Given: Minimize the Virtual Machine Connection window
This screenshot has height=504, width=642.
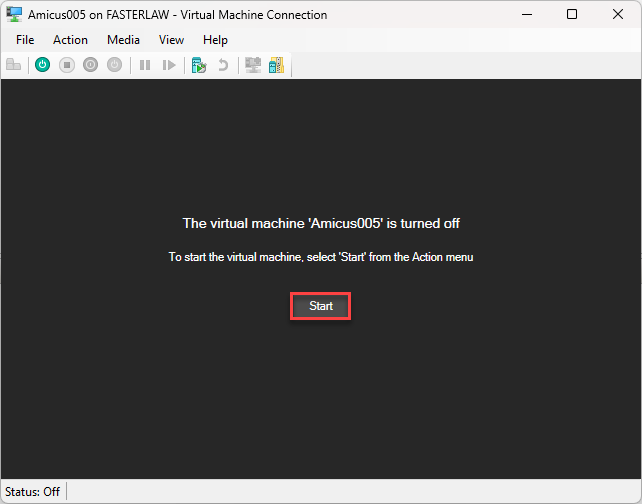Looking at the screenshot, I should tap(527, 14).
